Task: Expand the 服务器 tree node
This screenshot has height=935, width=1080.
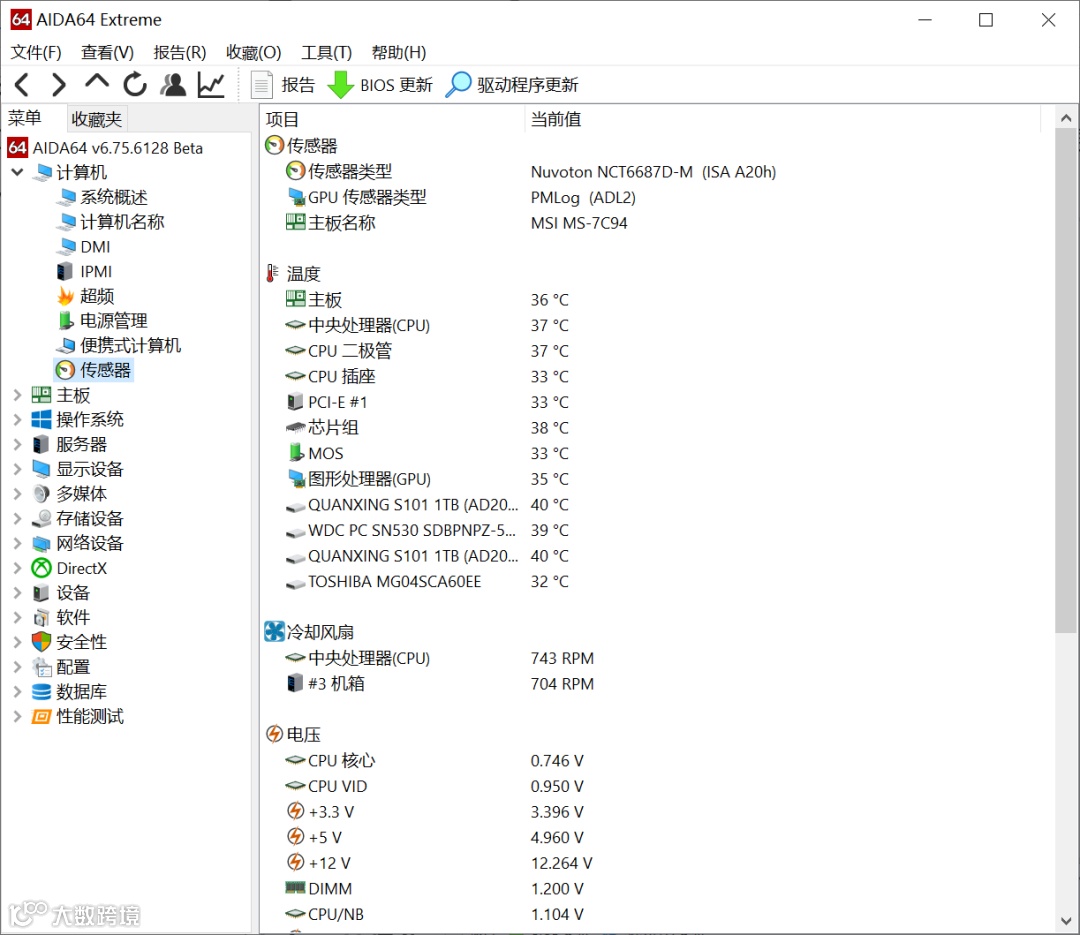Action: pos(17,444)
